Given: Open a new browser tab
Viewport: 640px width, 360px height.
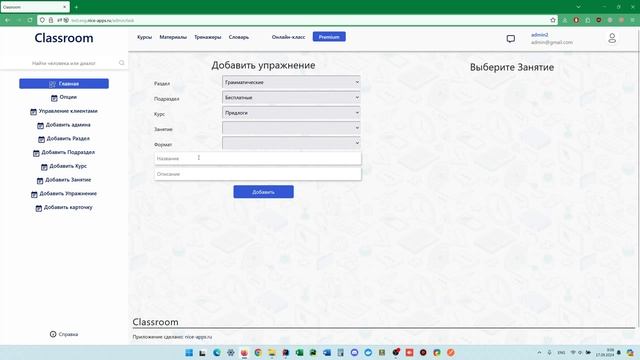Looking at the screenshot, I should coord(76,7).
